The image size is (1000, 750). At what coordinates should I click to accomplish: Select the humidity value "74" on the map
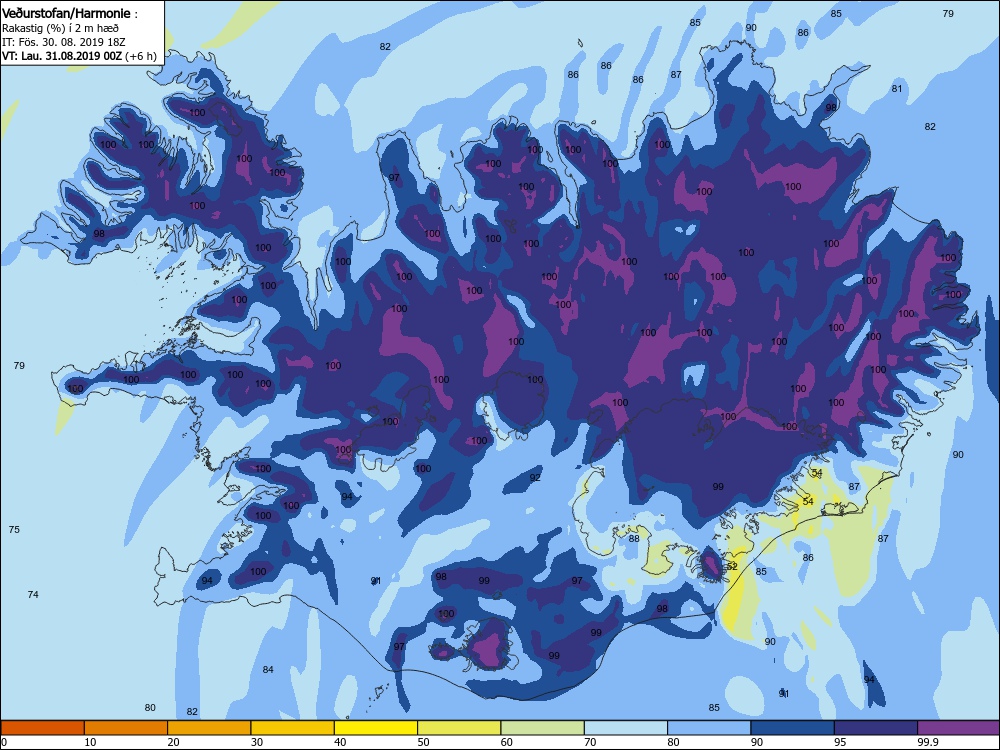tap(33, 594)
